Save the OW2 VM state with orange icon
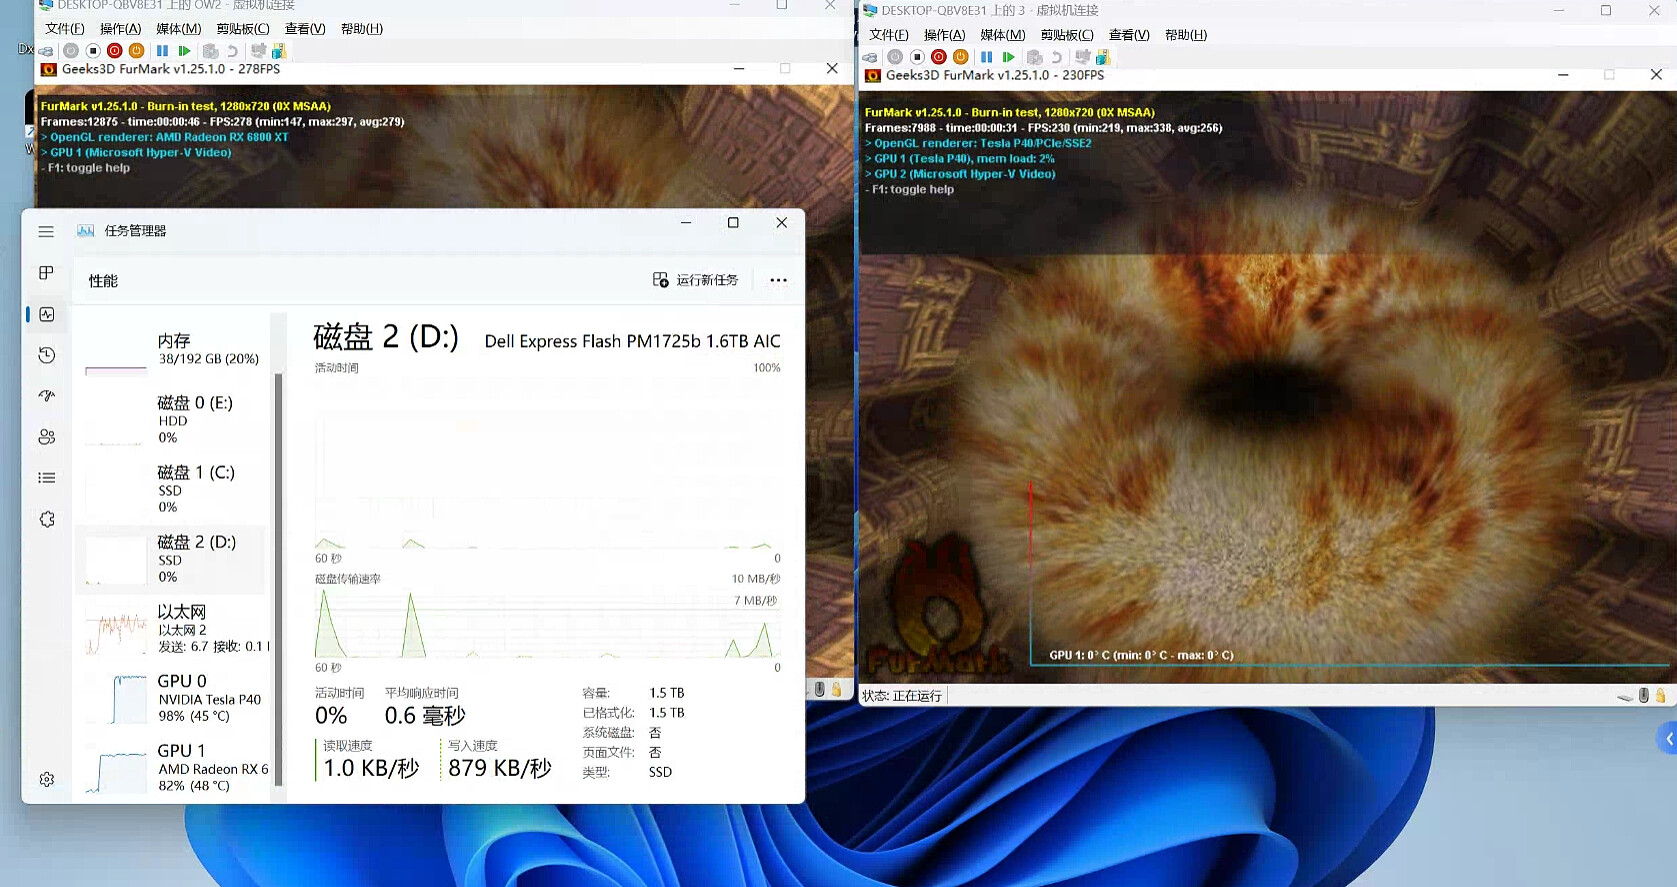 tap(137, 51)
